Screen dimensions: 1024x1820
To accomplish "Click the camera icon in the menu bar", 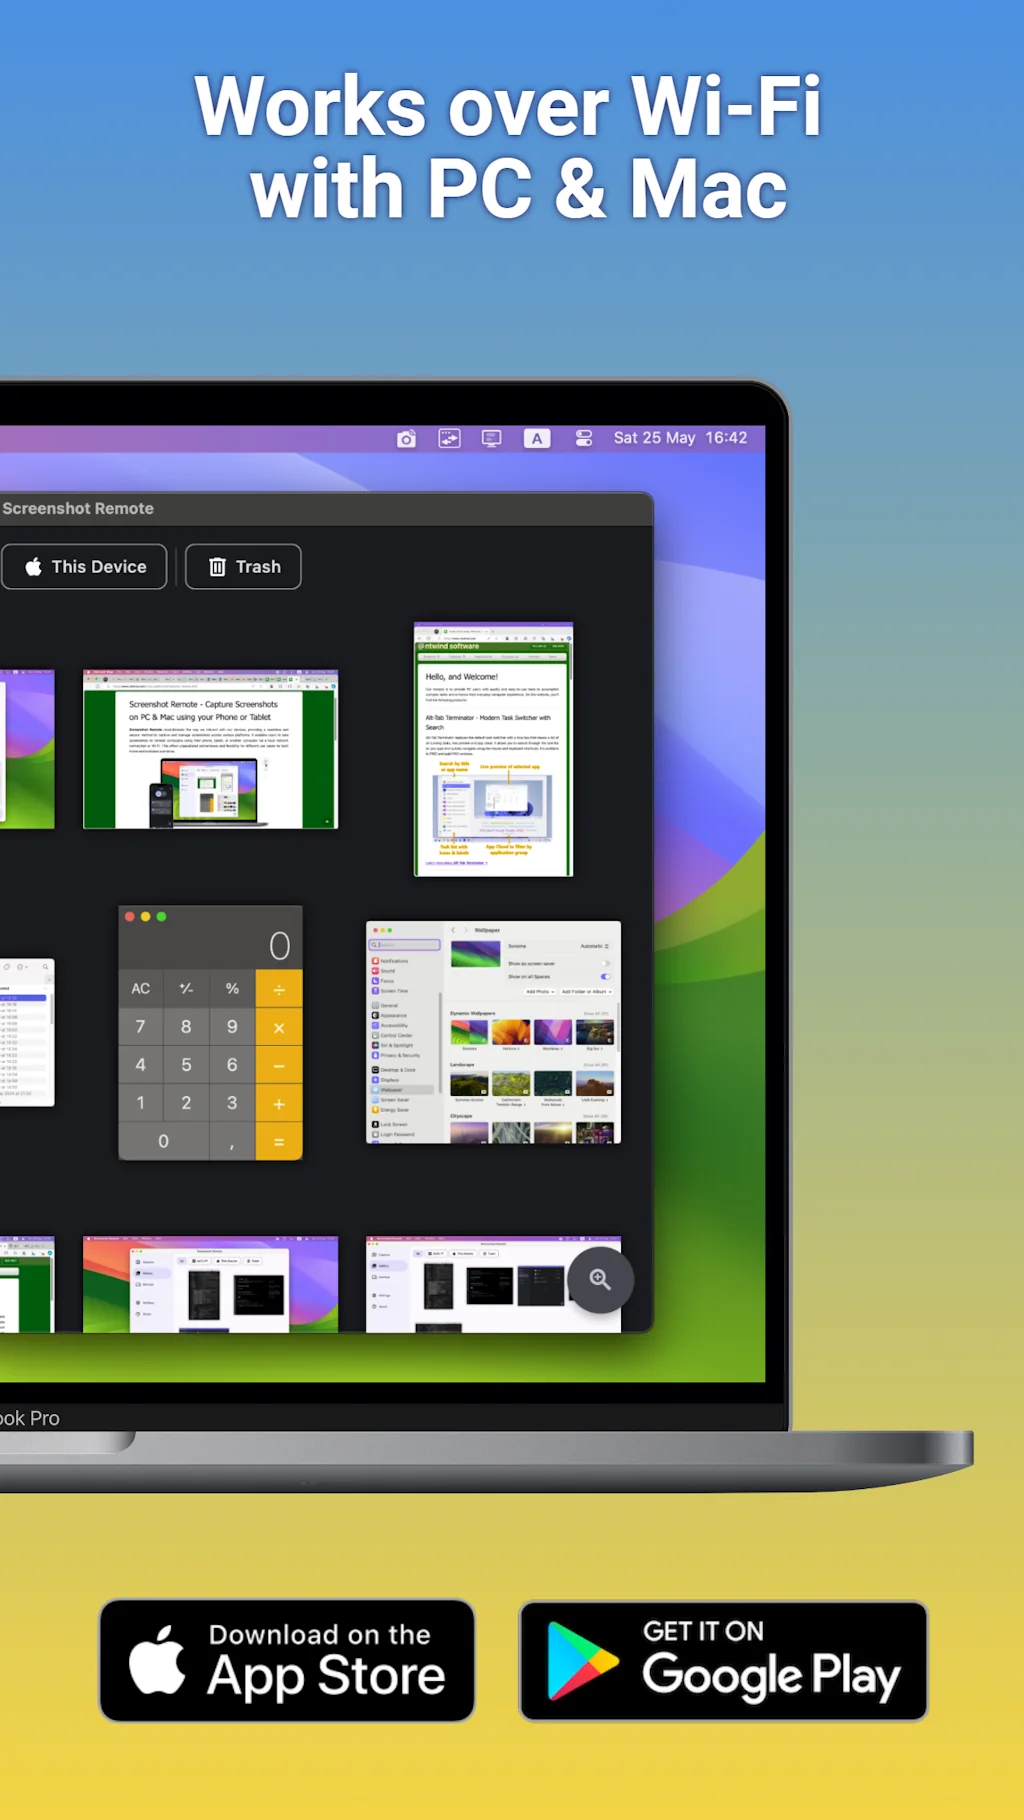I will coord(406,439).
